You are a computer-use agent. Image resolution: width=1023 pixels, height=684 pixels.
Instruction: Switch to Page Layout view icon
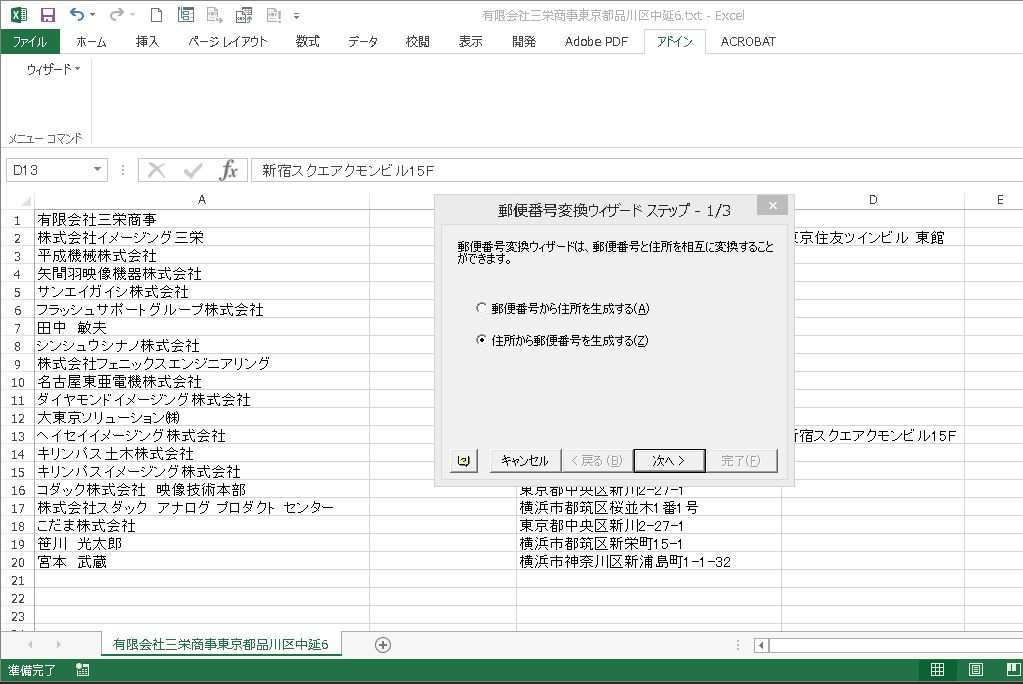(x=976, y=669)
